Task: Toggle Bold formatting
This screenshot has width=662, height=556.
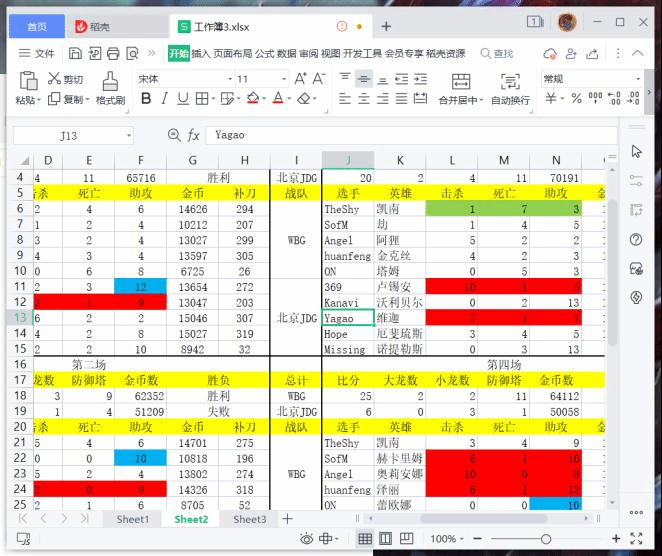Action: [146, 99]
